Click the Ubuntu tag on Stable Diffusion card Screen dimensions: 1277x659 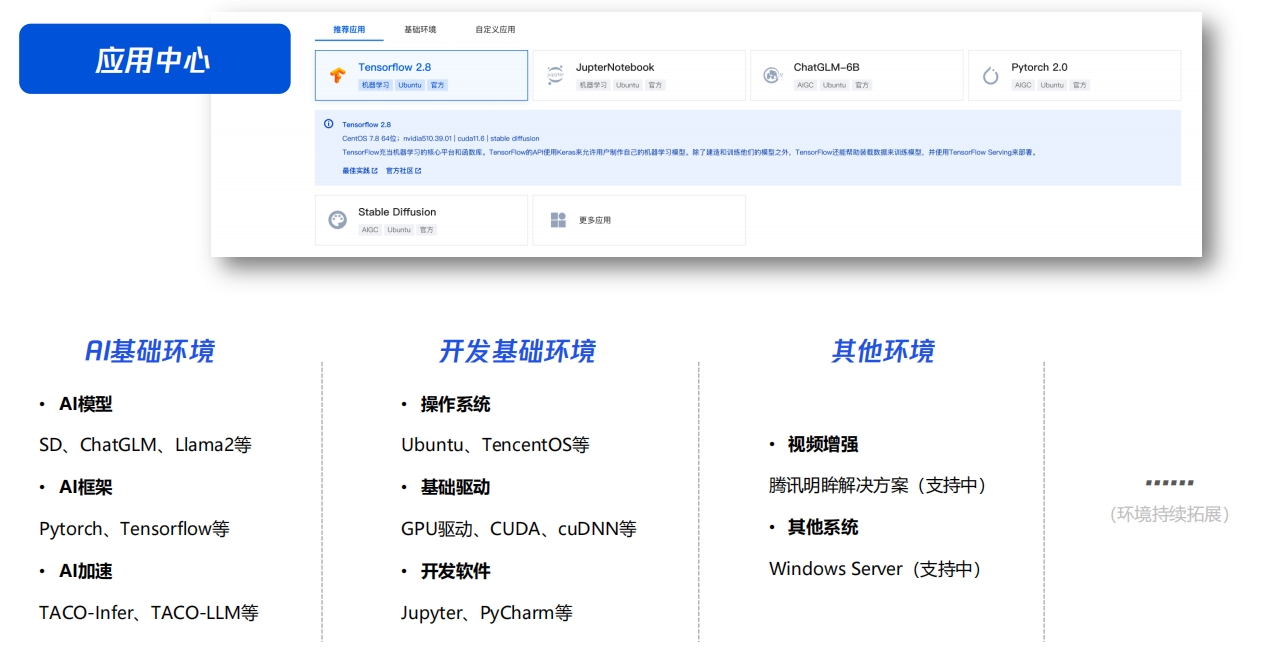(400, 230)
